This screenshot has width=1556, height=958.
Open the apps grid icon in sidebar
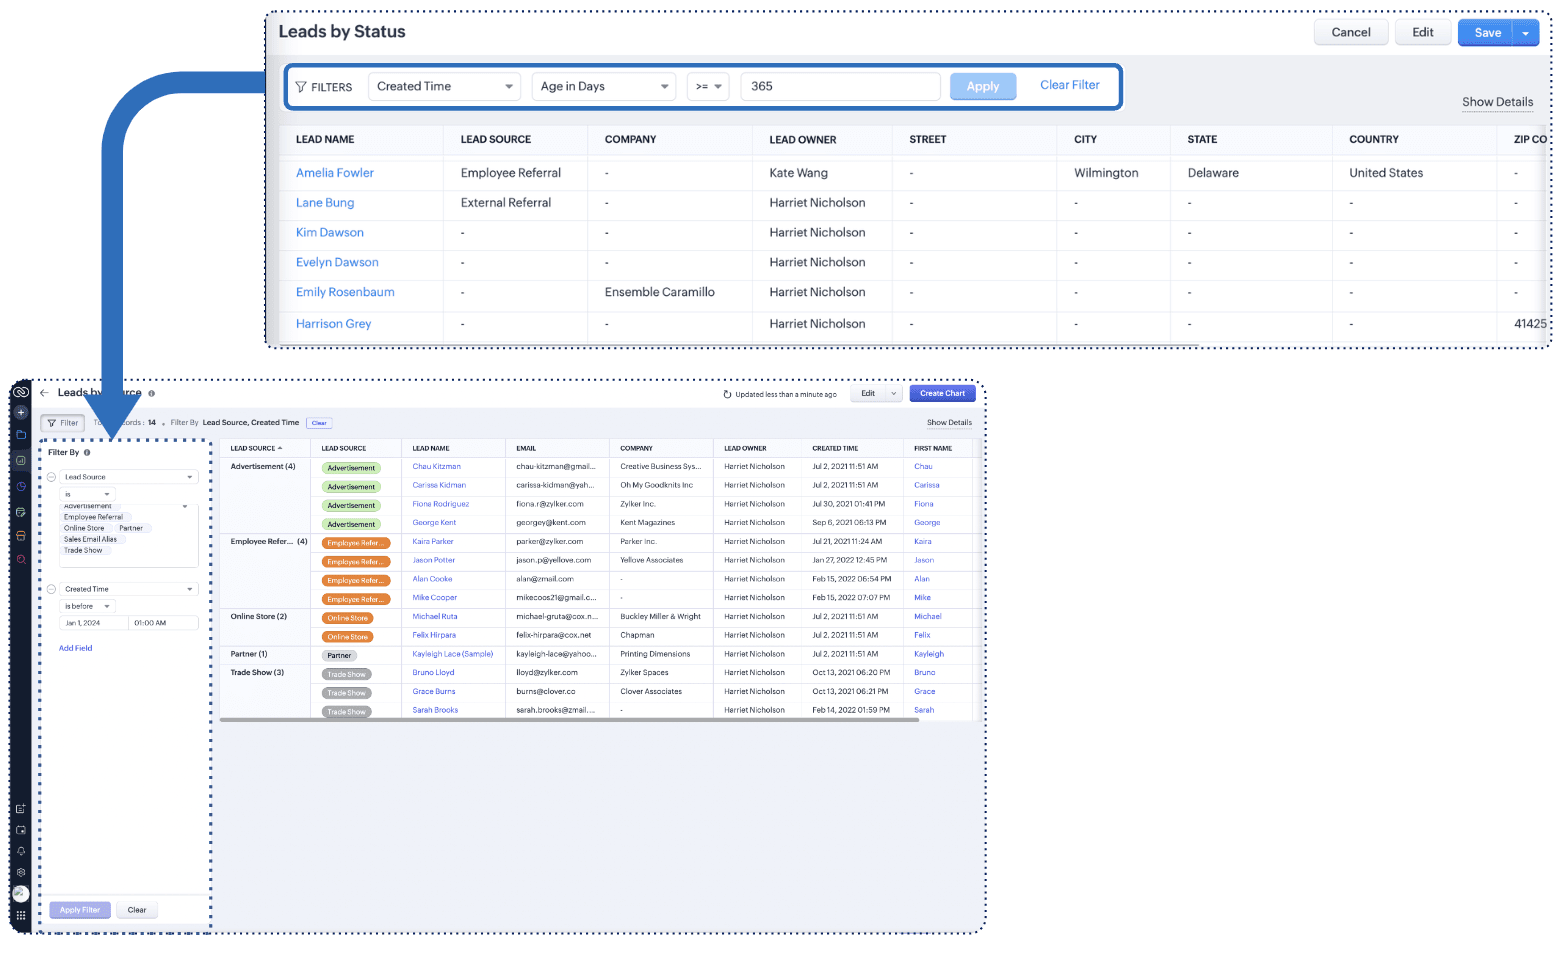click(x=21, y=915)
